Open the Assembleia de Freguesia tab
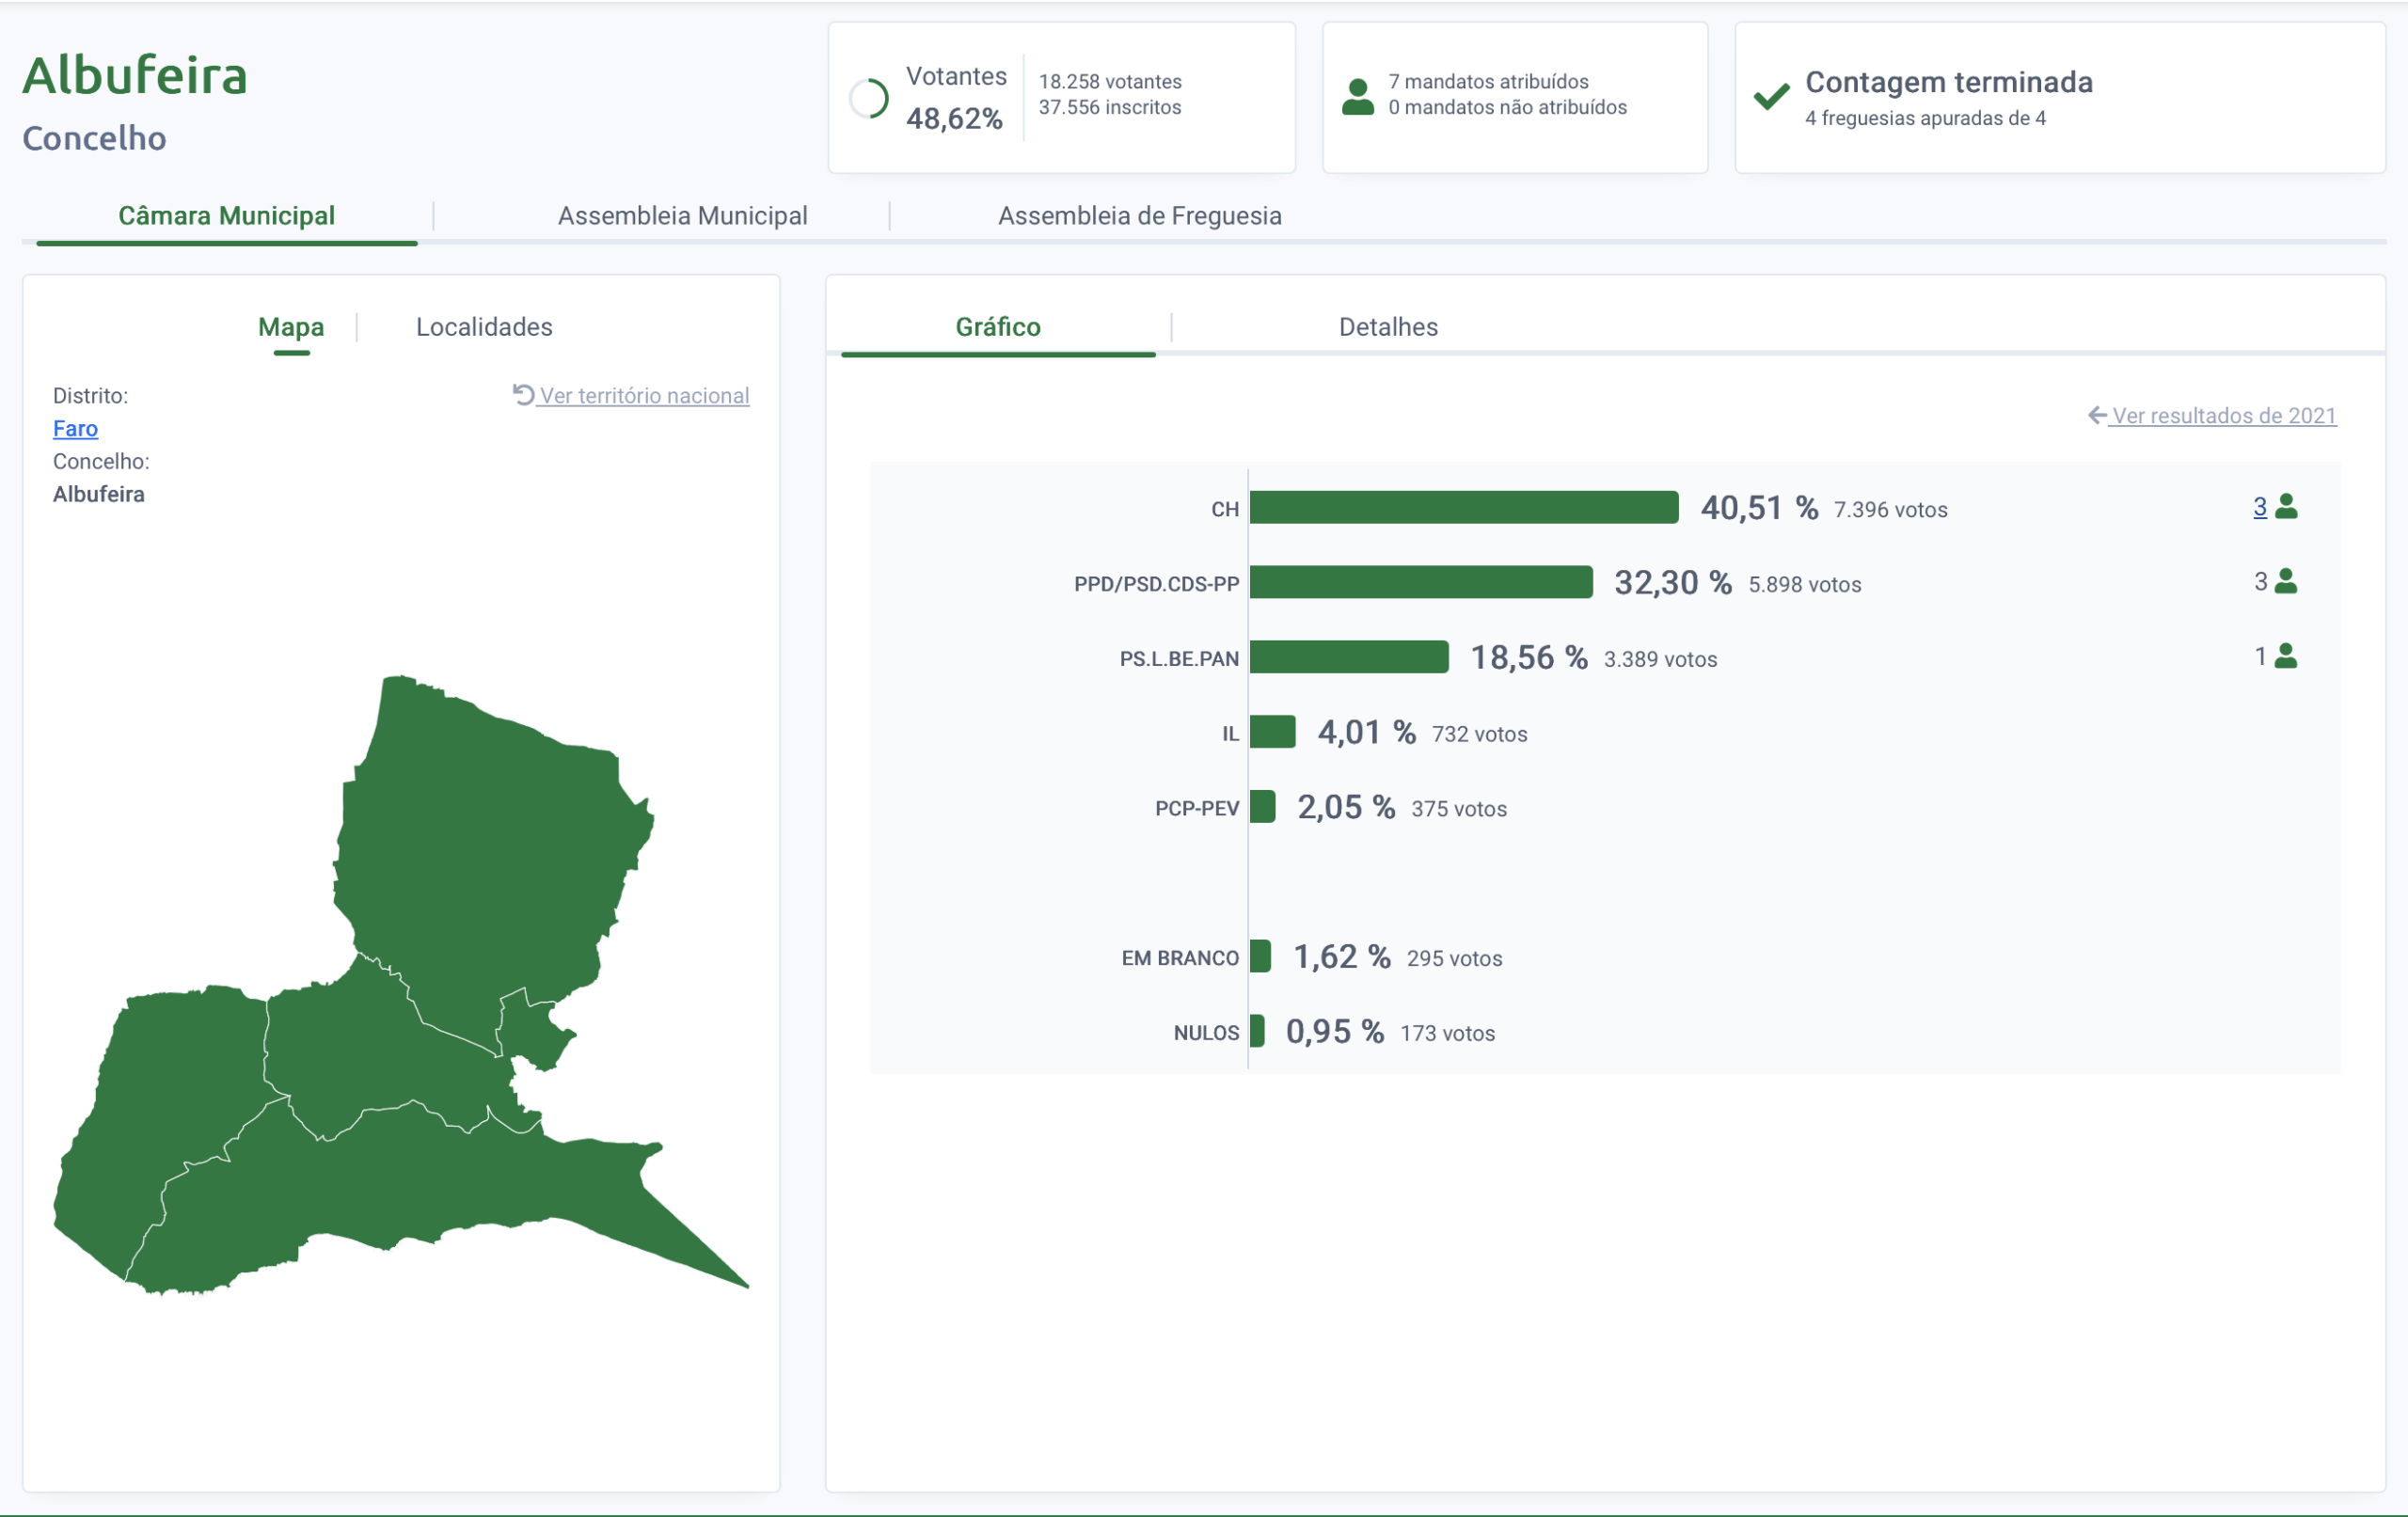The width and height of the screenshot is (2408, 1517). 1139,216
